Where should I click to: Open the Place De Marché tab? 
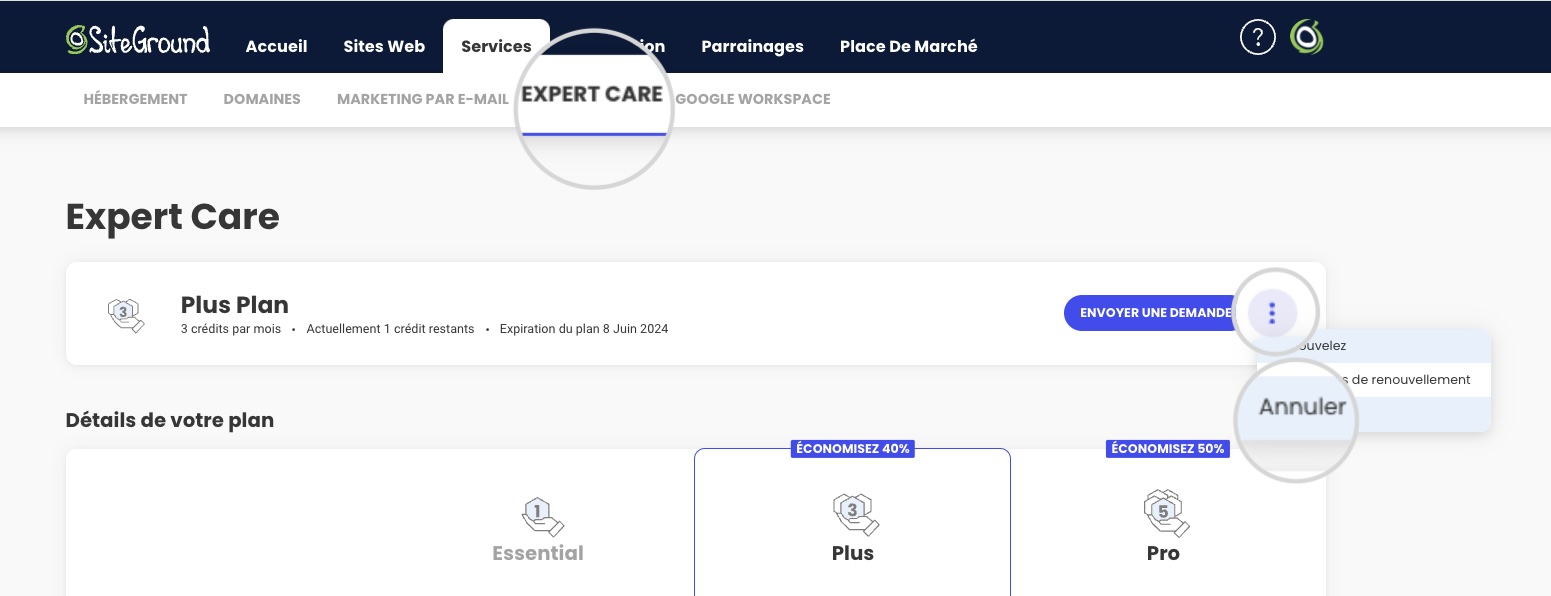[908, 46]
